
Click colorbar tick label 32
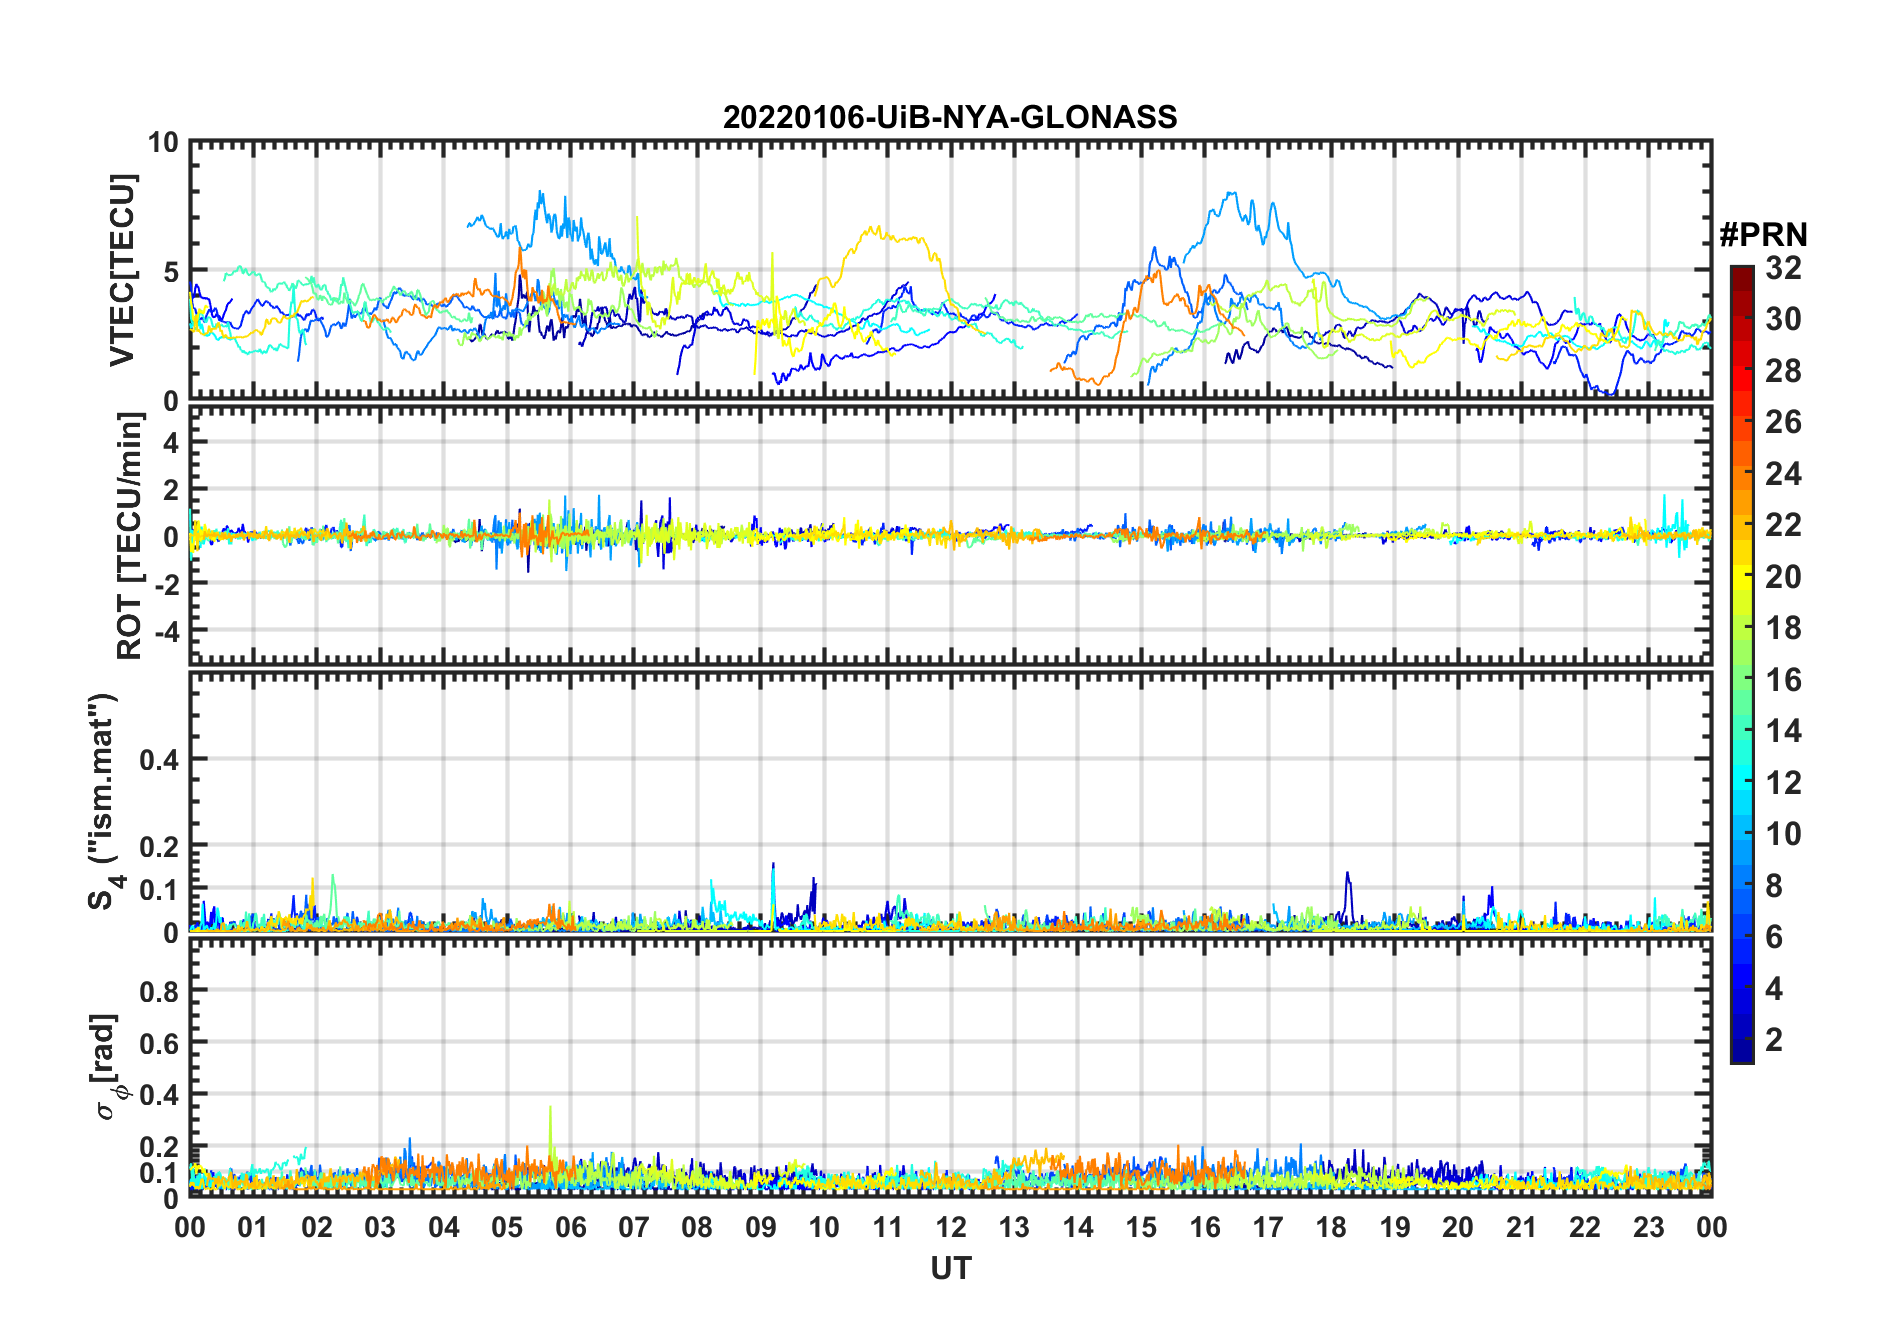(1783, 267)
